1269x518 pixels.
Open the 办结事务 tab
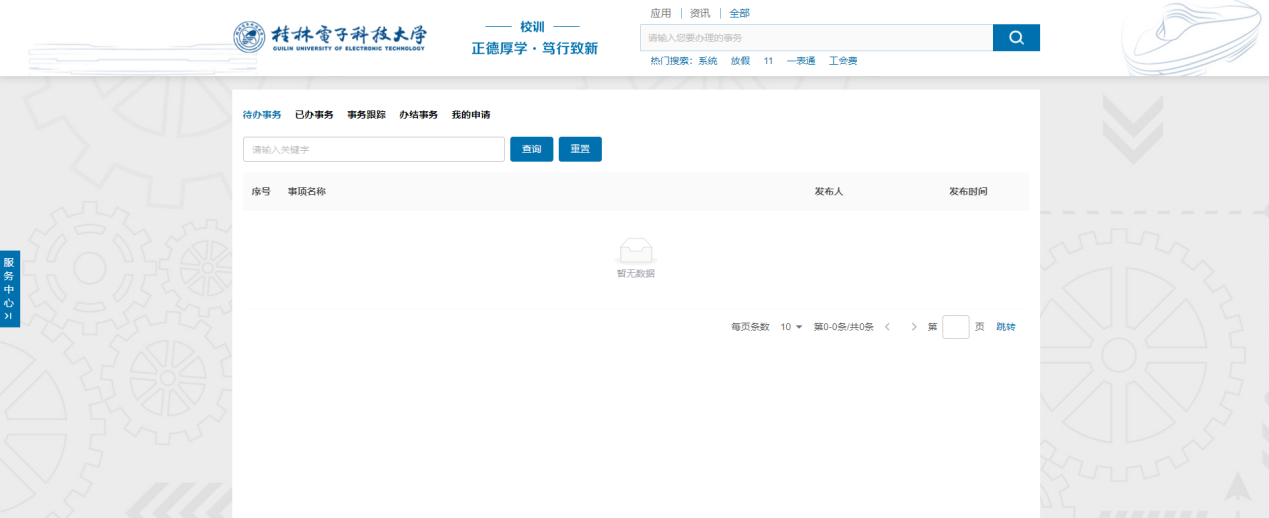(418, 115)
